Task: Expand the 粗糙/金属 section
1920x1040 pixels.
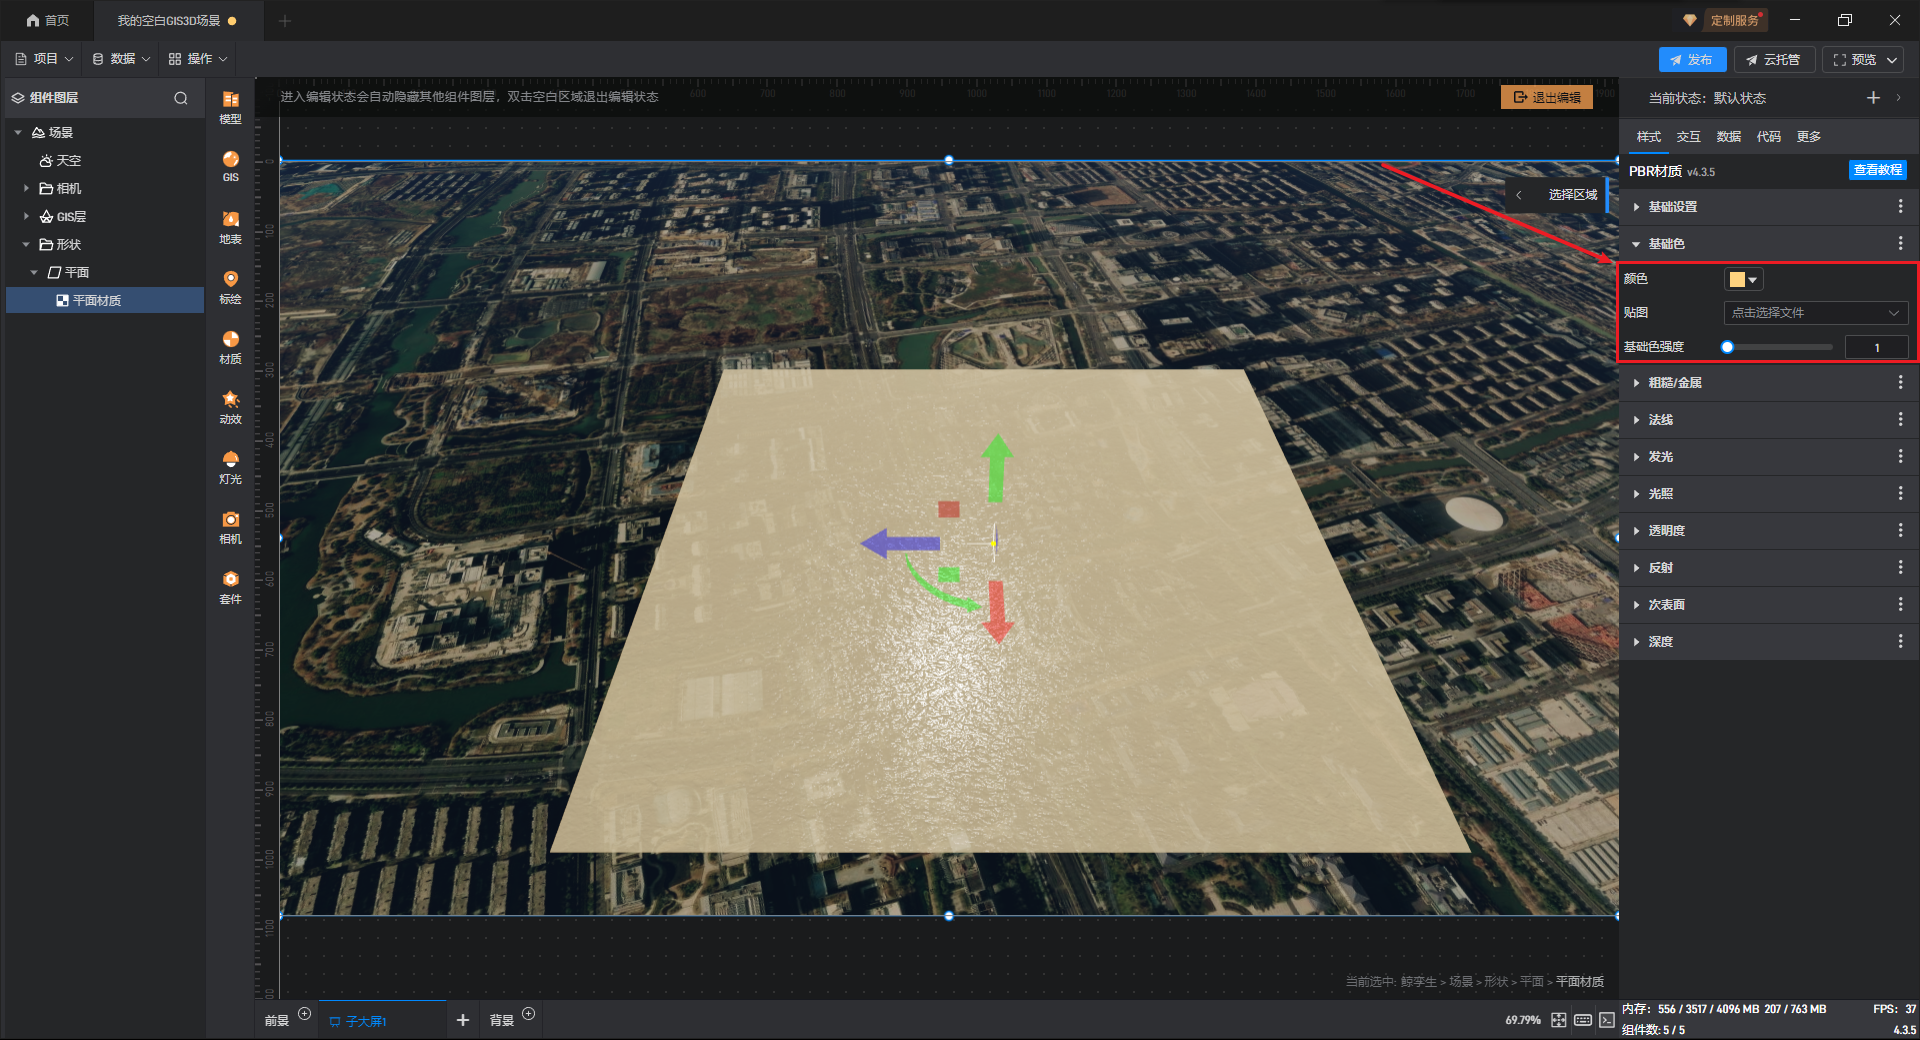Action: (1636, 383)
